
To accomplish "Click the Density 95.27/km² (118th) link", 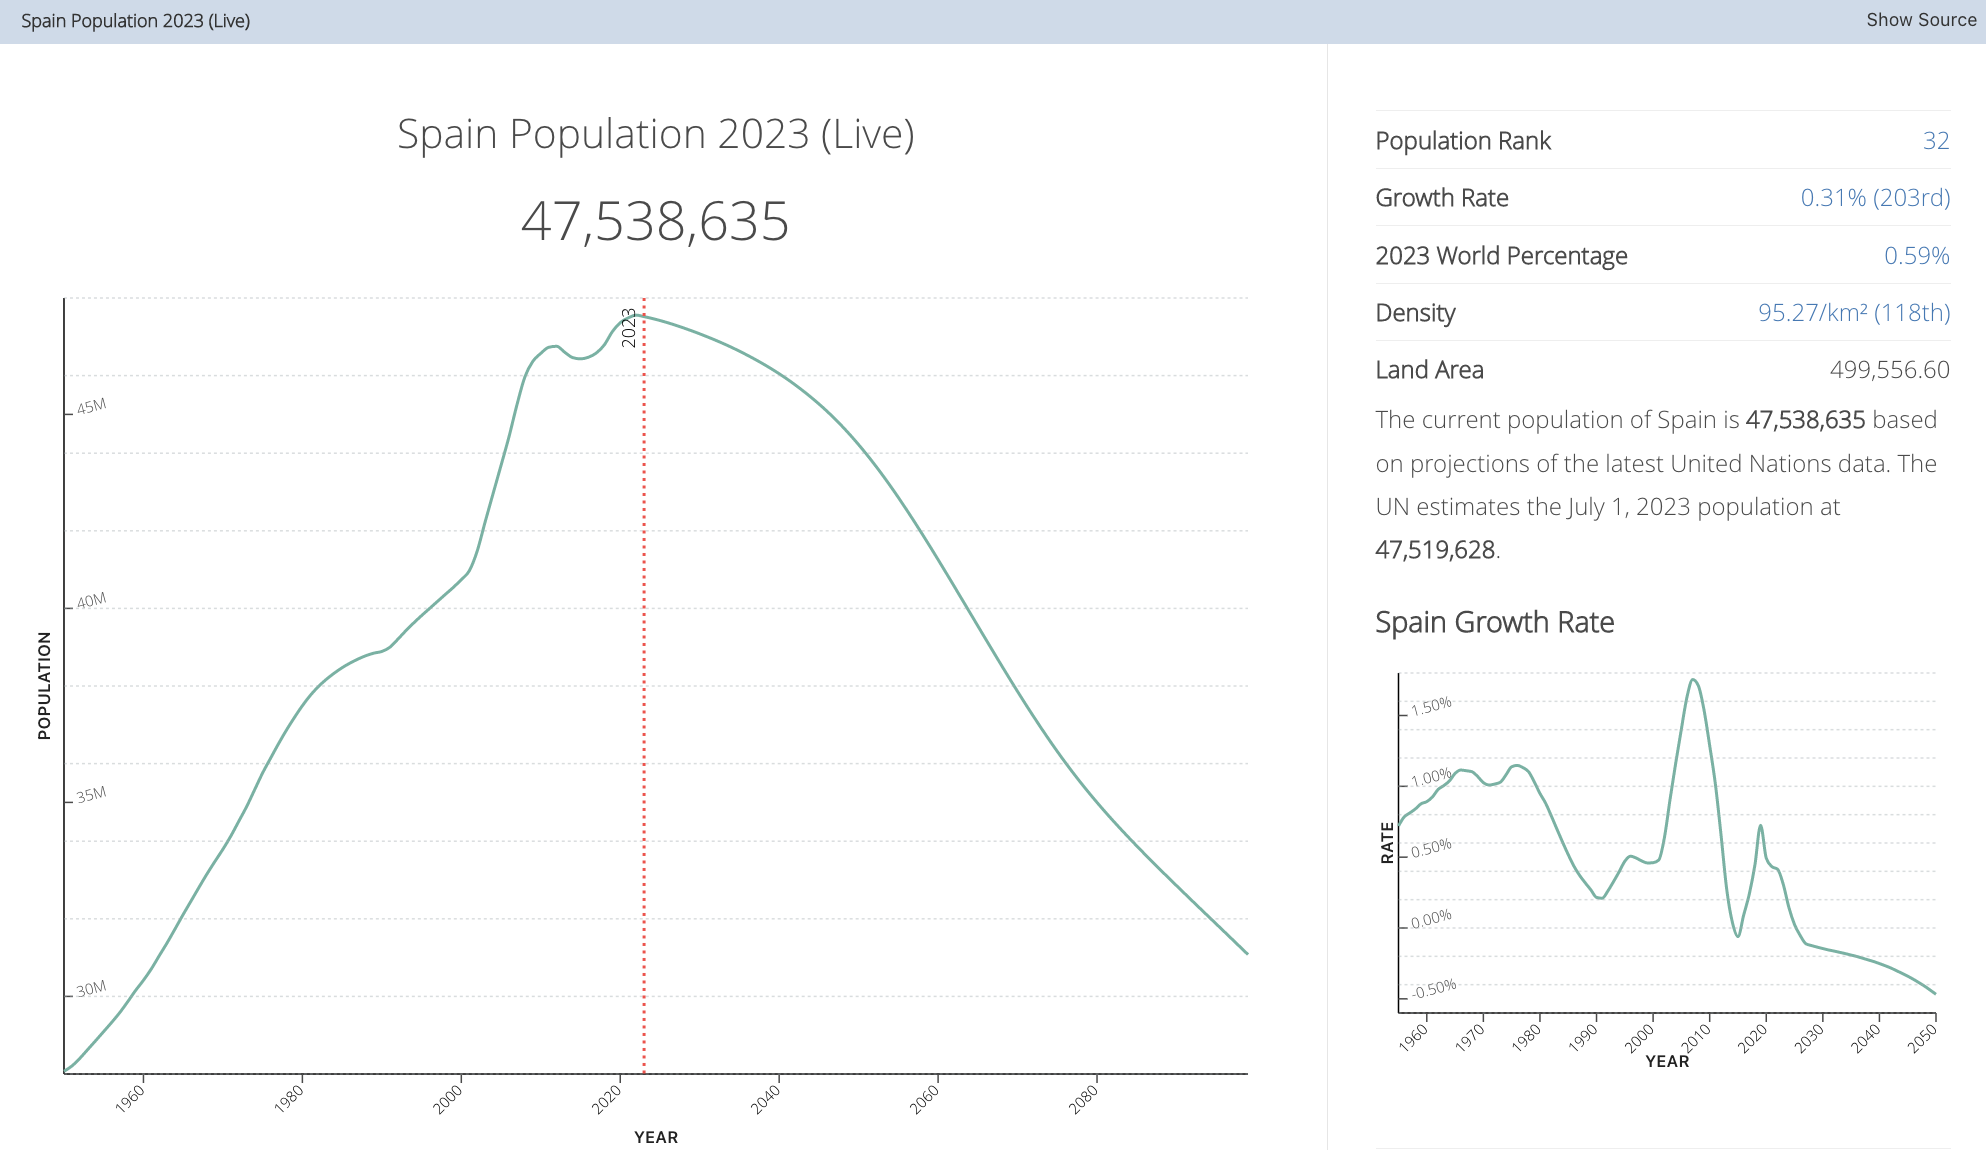I will (1853, 313).
